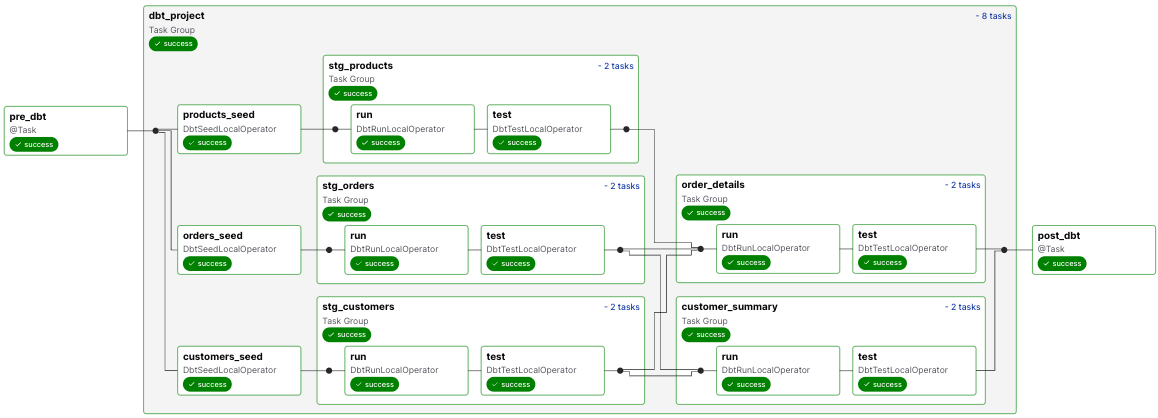Viewport: 1158px width, 418px height.
Task: Click success badge under dbt_project title
Action: [x=174, y=44]
